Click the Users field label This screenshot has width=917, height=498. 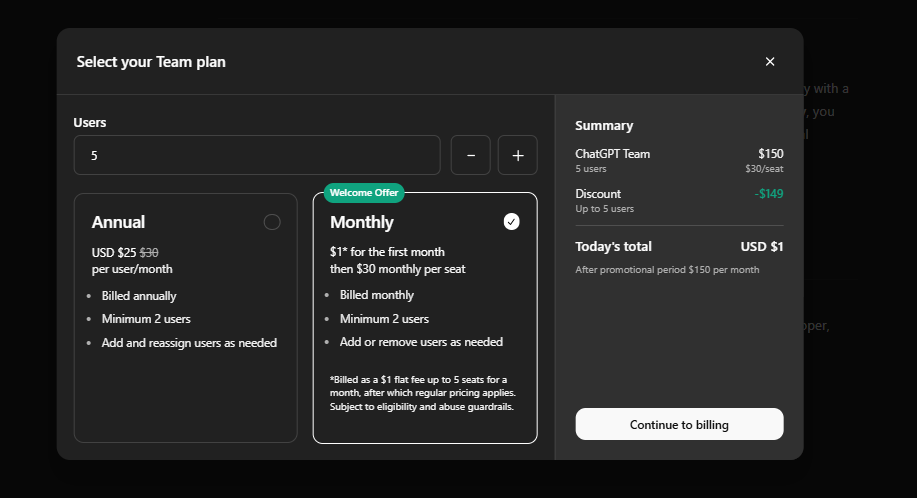[x=89, y=123]
